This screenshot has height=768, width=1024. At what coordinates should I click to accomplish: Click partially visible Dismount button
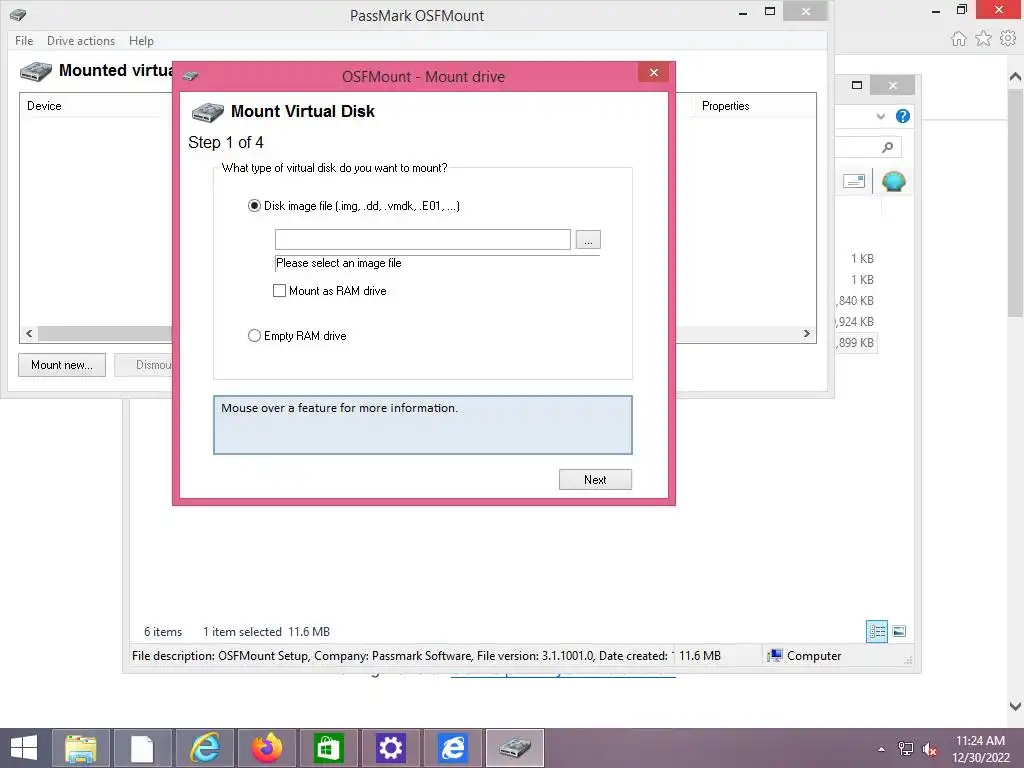pyautogui.click(x=144, y=365)
